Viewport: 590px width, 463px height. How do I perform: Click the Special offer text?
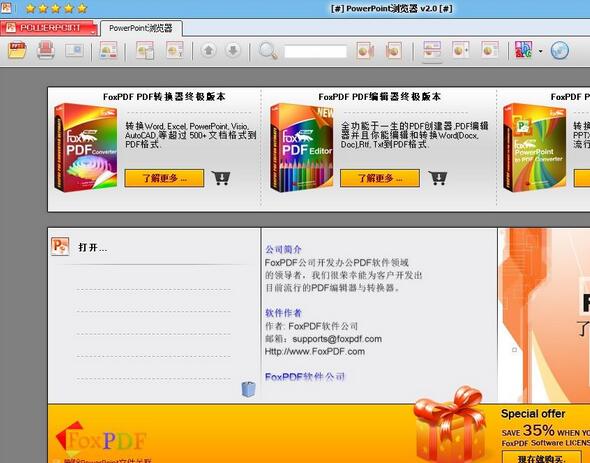pos(533,414)
